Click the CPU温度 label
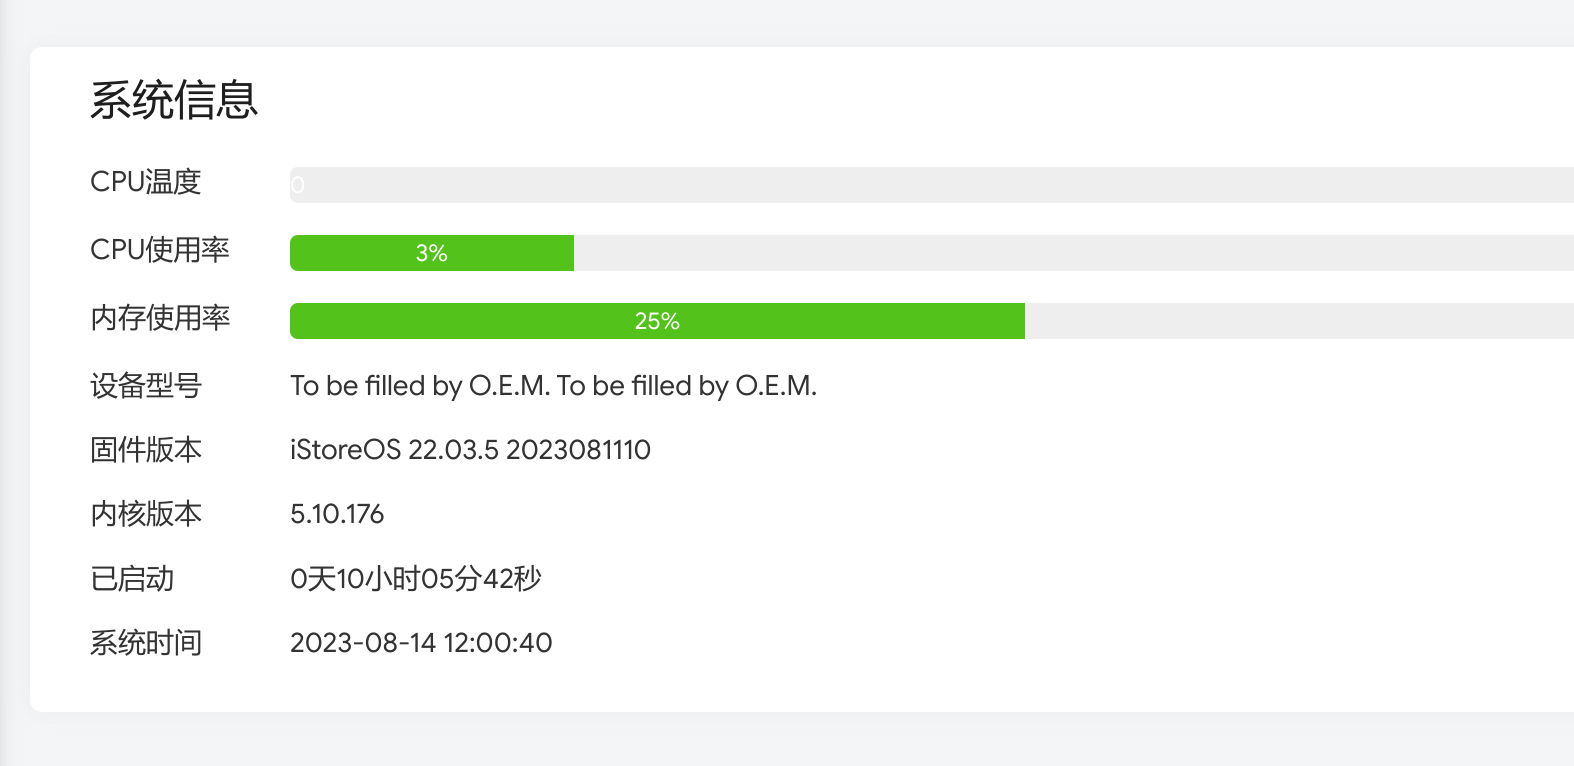The width and height of the screenshot is (1574, 766). coord(146,182)
